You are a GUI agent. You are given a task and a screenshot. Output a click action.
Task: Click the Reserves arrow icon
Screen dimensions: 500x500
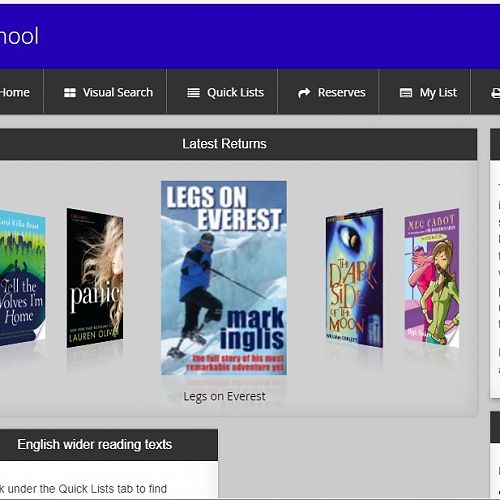[x=304, y=93]
